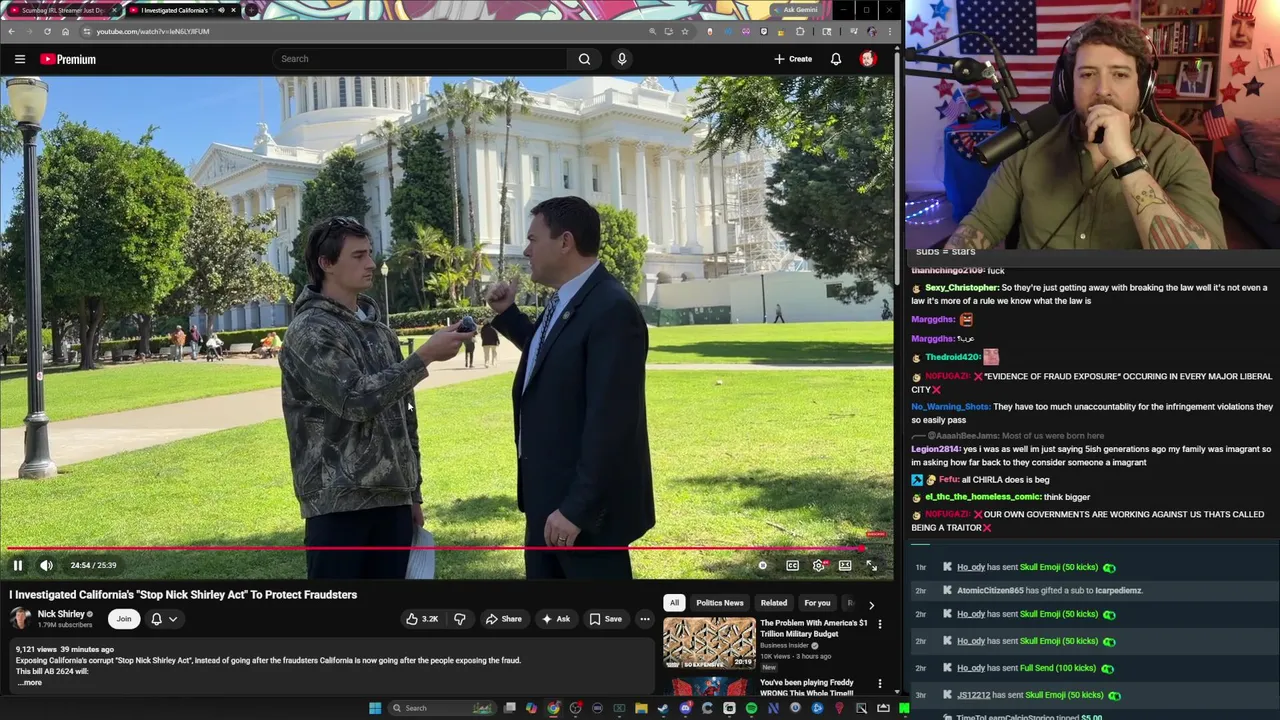The width and height of the screenshot is (1280, 720).
Task: Click el_thc_the_homeless_comic username in chat
Action: 983,497
